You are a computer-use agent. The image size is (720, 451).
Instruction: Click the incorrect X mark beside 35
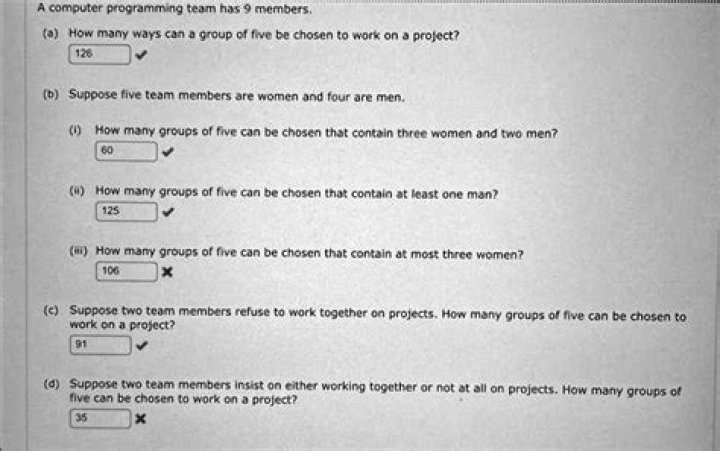141,420
